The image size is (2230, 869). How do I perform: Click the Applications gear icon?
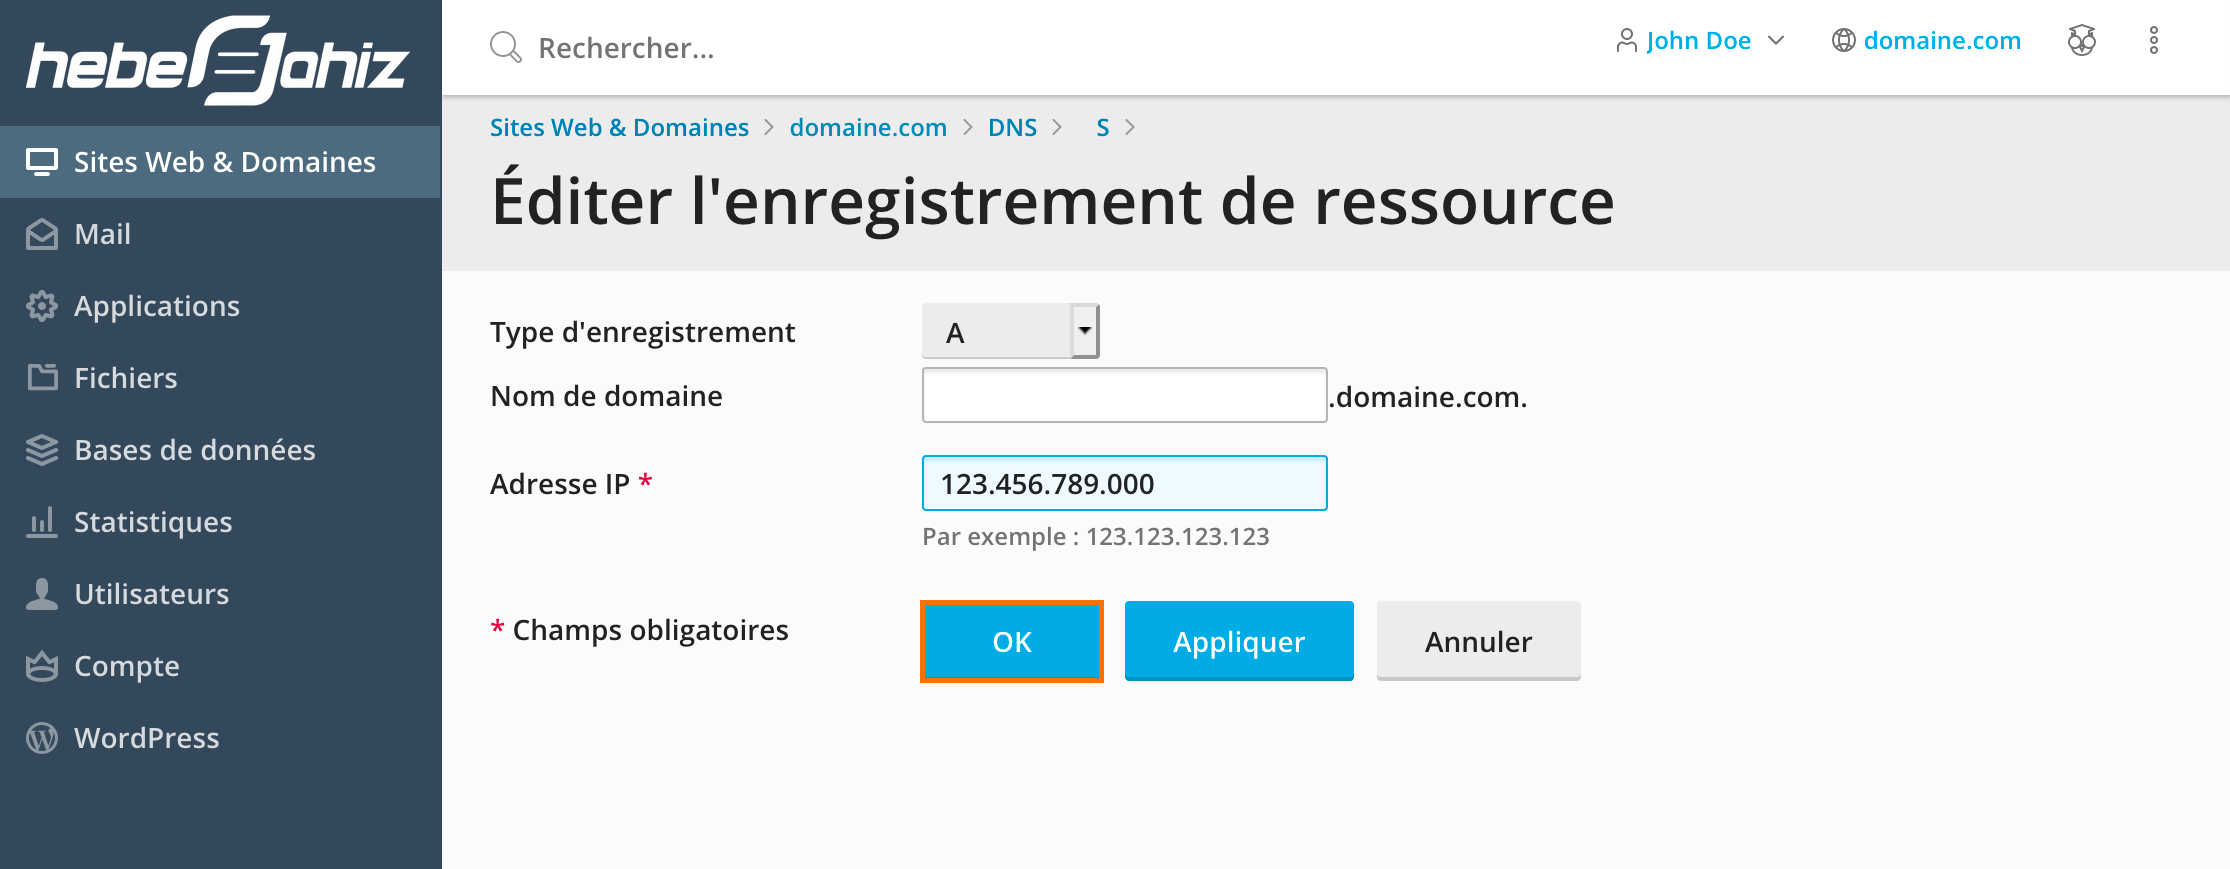tap(42, 306)
